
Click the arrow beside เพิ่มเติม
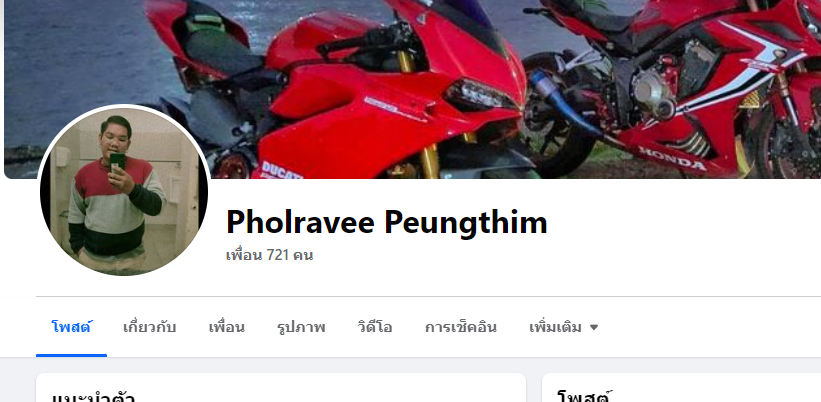pos(594,328)
